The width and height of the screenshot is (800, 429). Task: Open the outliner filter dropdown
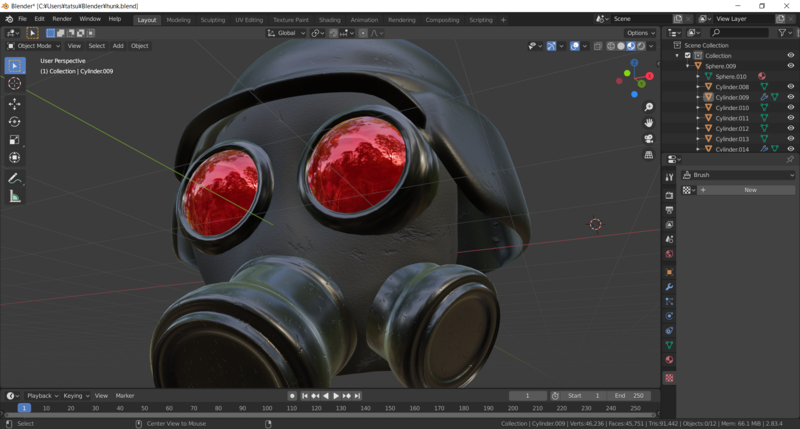pyautogui.click(x=785, y=33)
